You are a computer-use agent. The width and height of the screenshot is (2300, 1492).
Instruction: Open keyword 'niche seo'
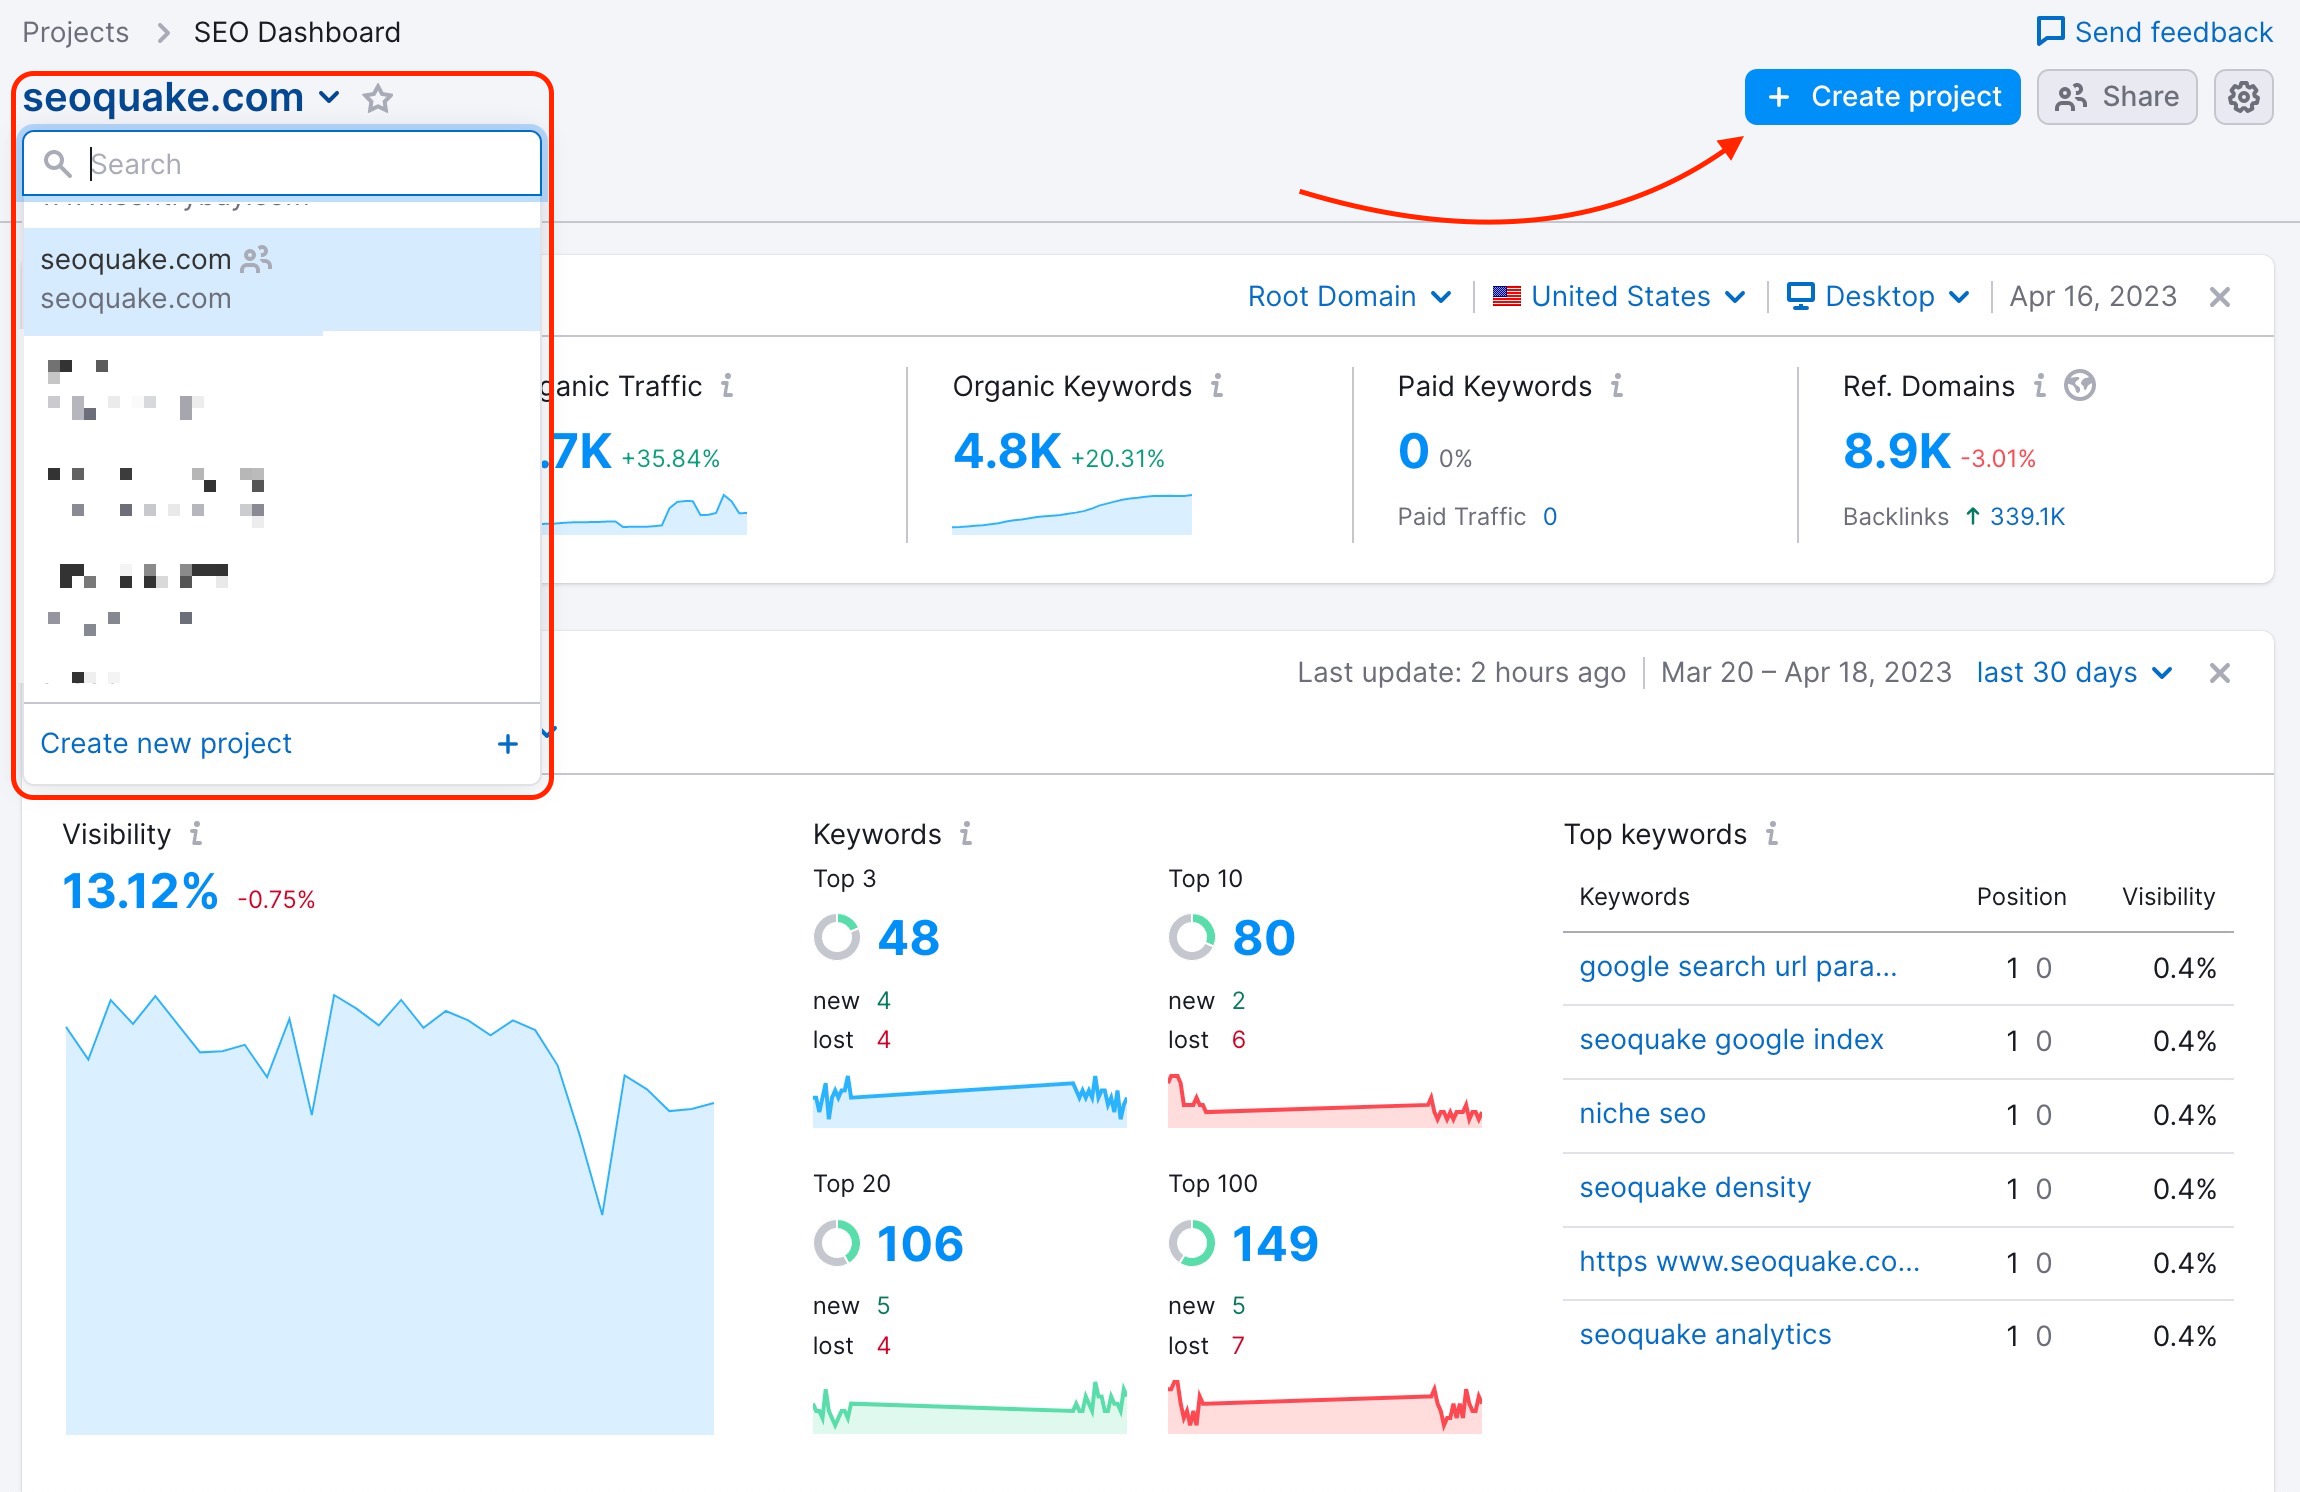pos(1642,1114)
